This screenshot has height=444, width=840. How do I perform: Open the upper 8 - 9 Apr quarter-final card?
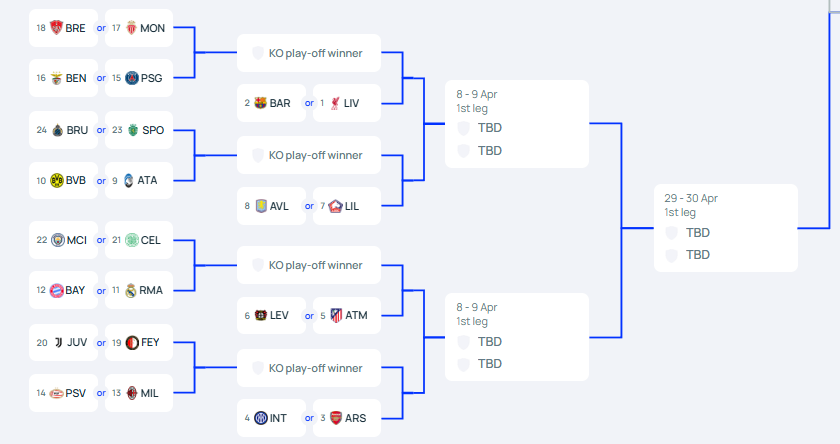517,124
